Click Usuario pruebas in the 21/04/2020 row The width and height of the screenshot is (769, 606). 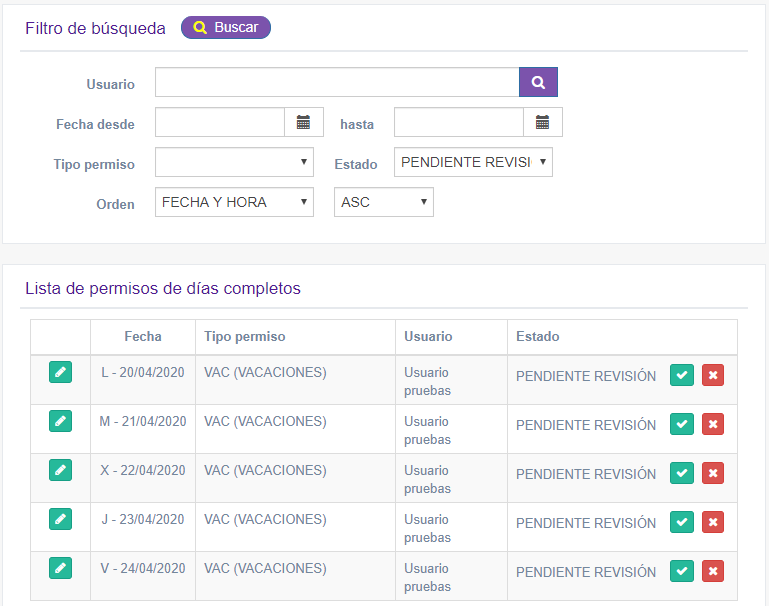427,430
